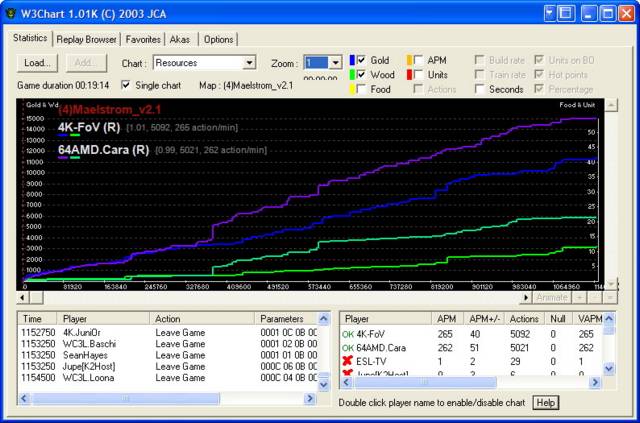Click chart horizontal scrollbar right arrow
The height and width of the screenshot is (423, 640).
point(526,298)
